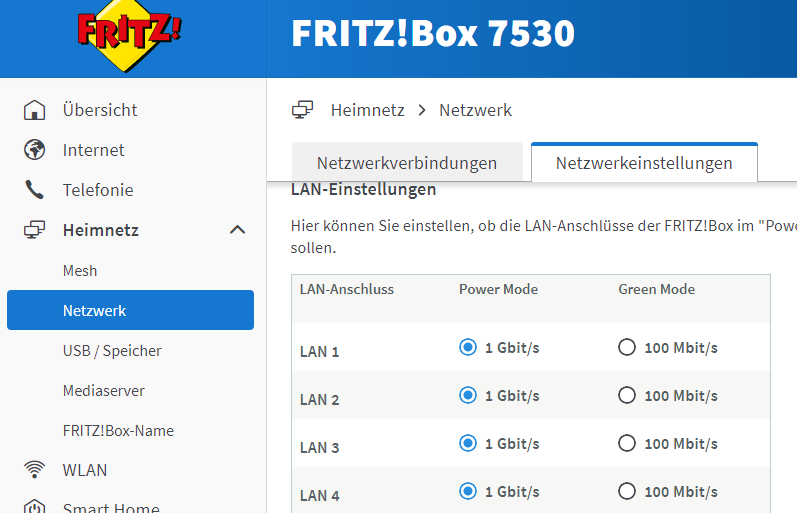
Task: Click the Internet globe icon
Action: click(35, 149)
